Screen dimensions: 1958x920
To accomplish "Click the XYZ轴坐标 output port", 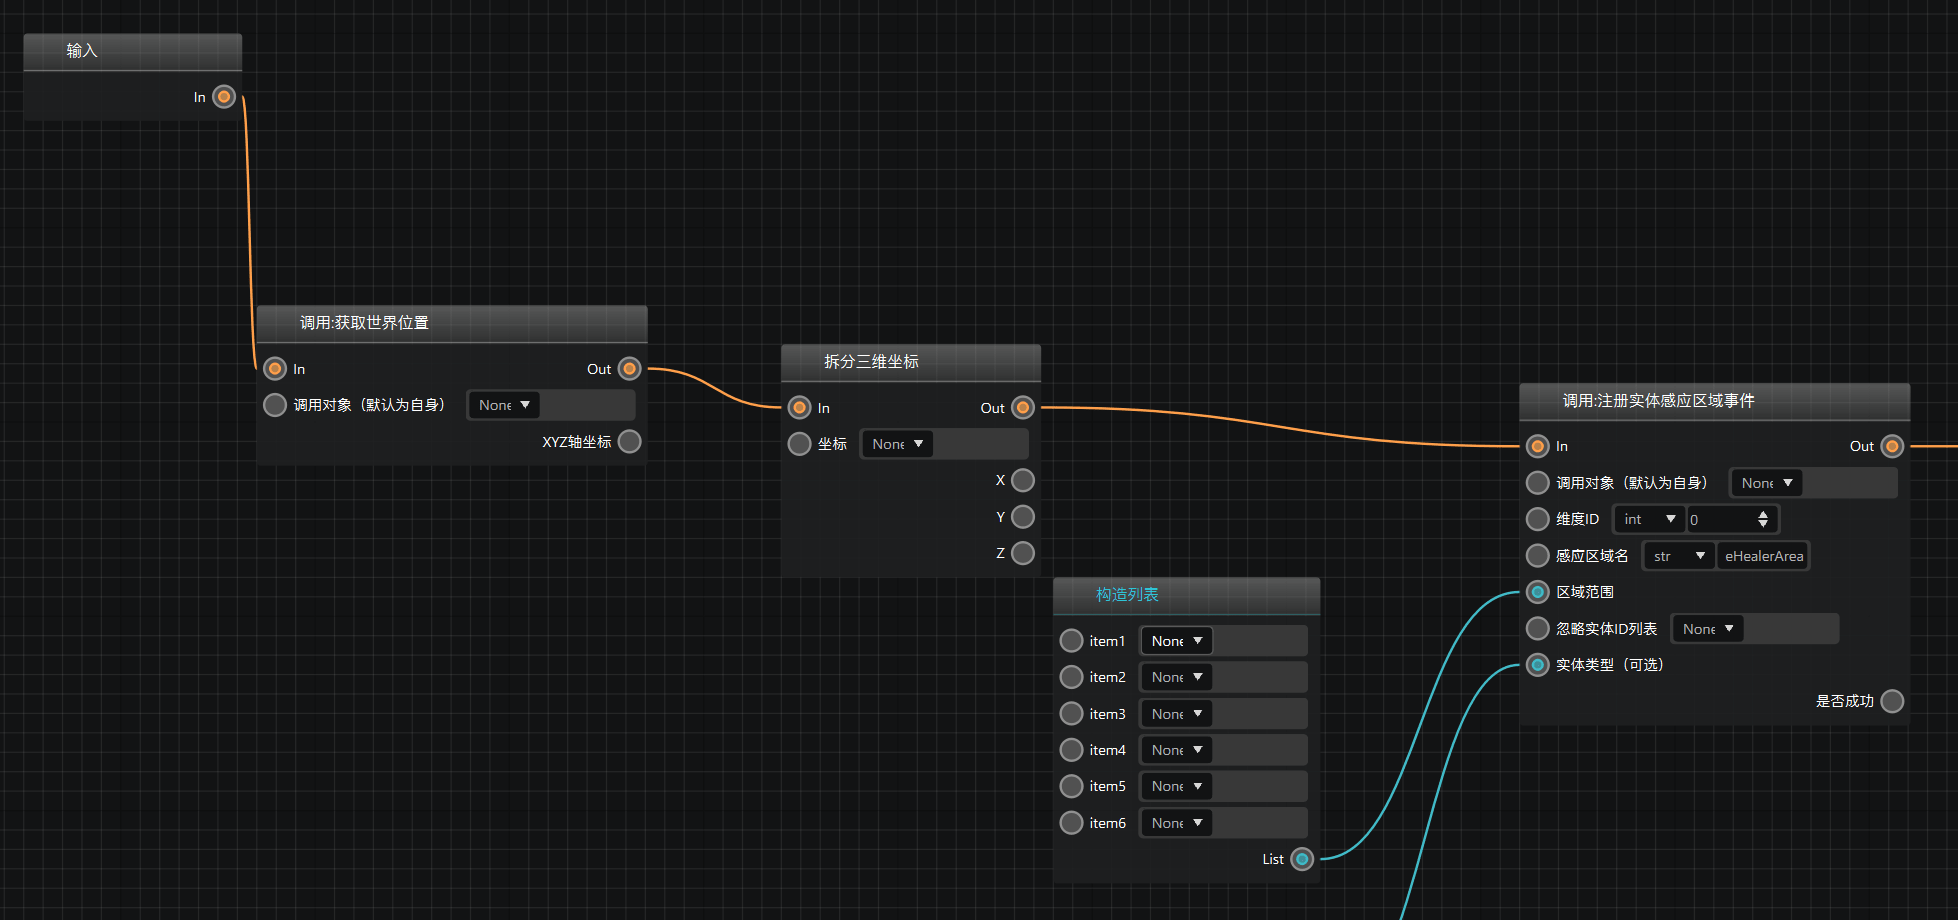I will click(629, 442).
